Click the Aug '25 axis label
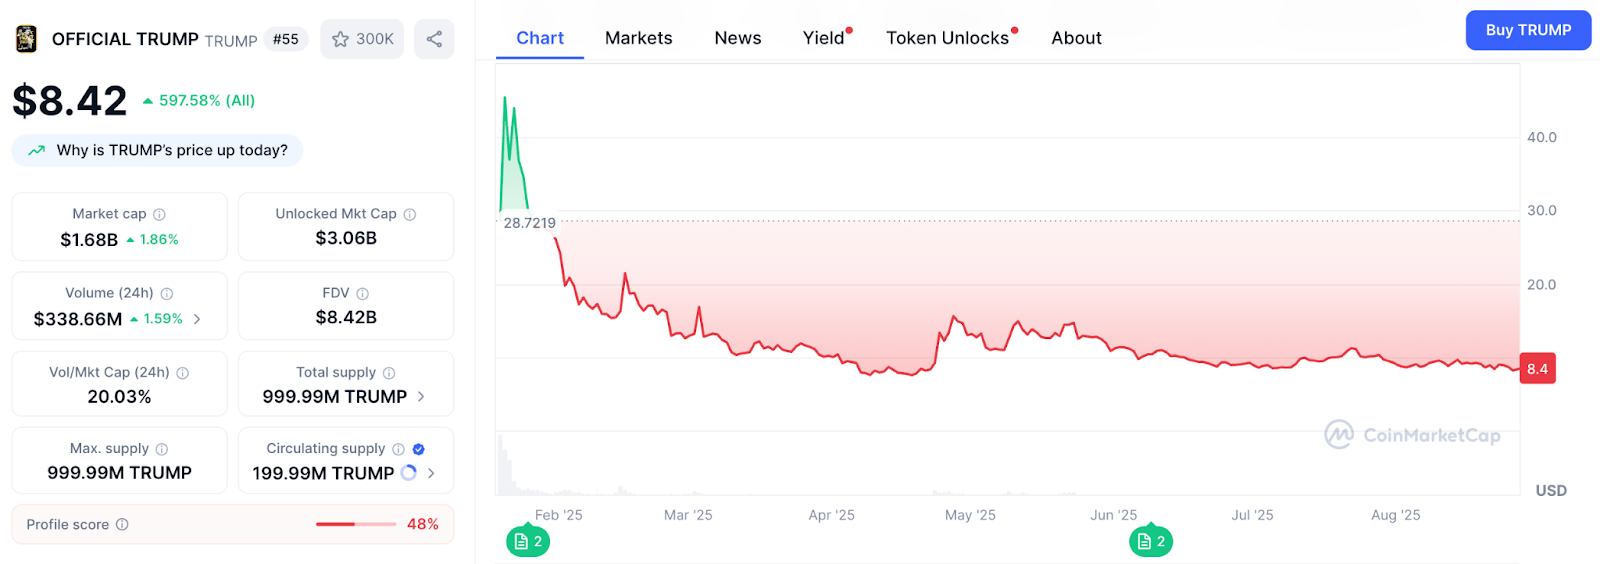The image size is (1600, 564). click(x=1395, y=515)
